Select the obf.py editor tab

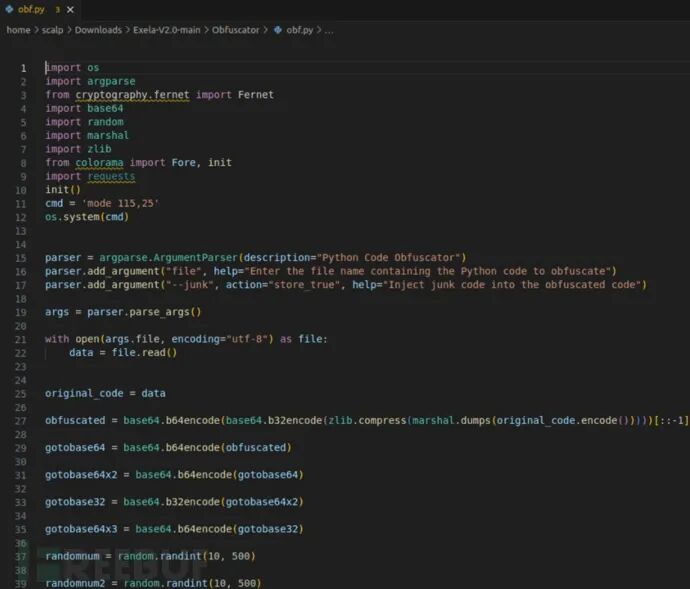pos(39,9)
